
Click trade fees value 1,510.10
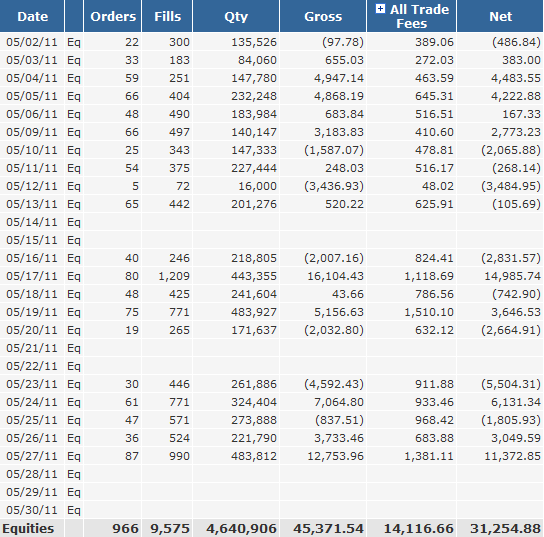(x=429, y=312)
